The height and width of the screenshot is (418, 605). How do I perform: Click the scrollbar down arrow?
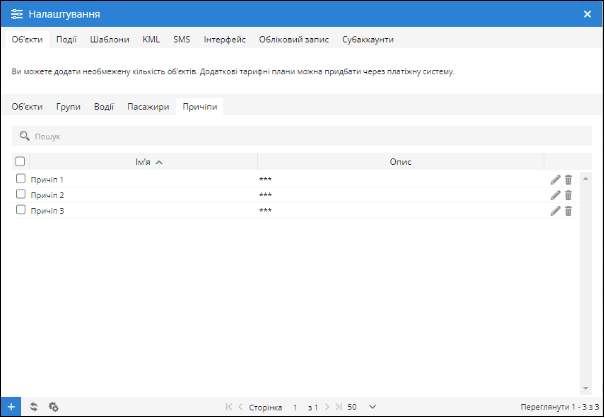pyautogui.click(x=586, y=388)
